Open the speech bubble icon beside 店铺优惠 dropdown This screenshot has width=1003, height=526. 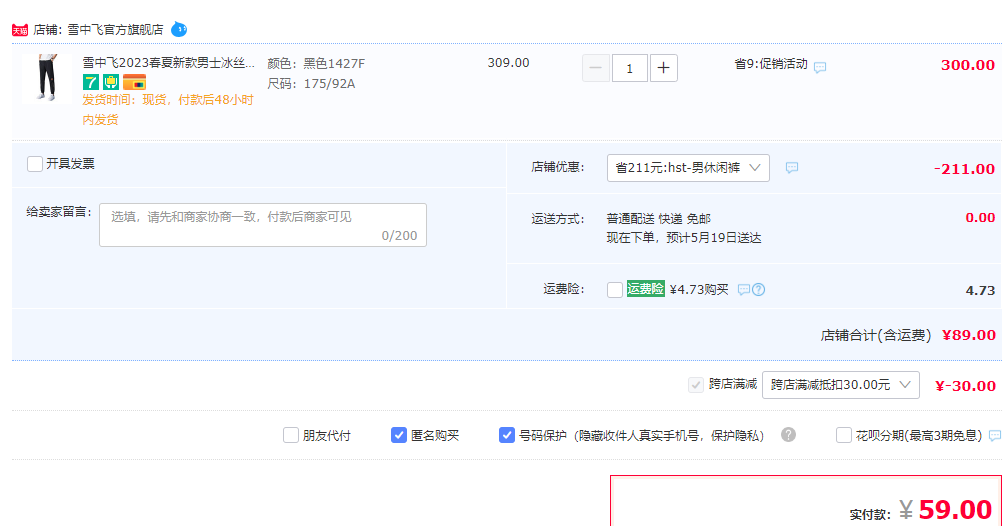792,168
